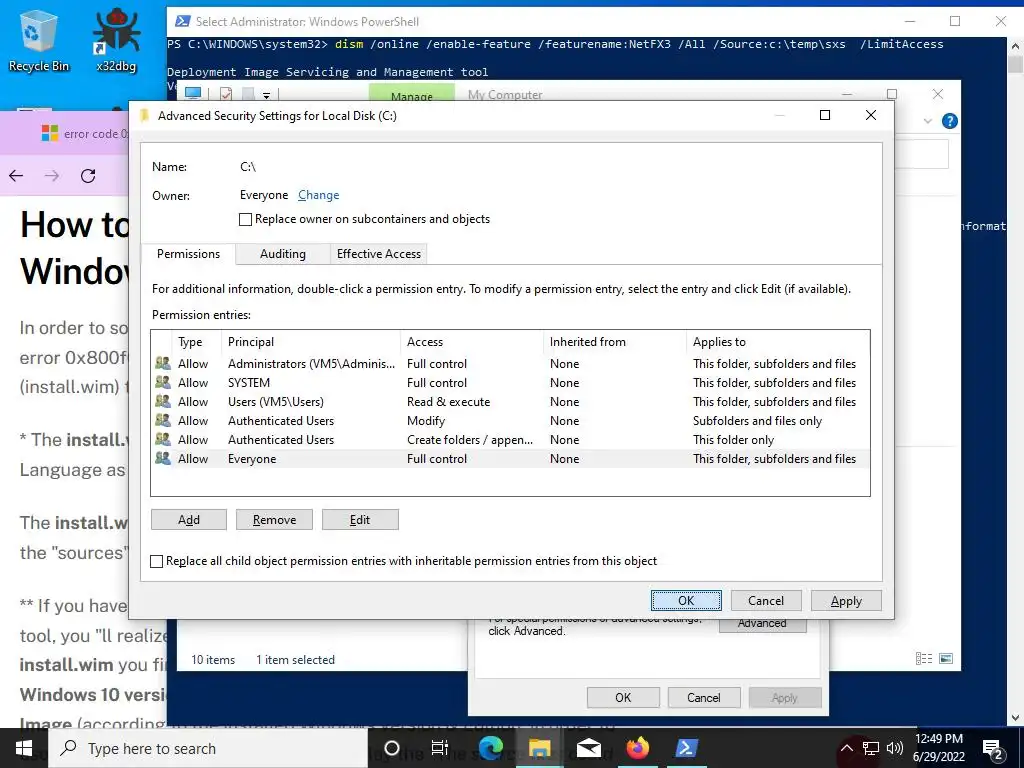The height and width of the screenshot is (768, 1024).
Task: Open File Explorer from the taskbar
Action: [540, 748]
